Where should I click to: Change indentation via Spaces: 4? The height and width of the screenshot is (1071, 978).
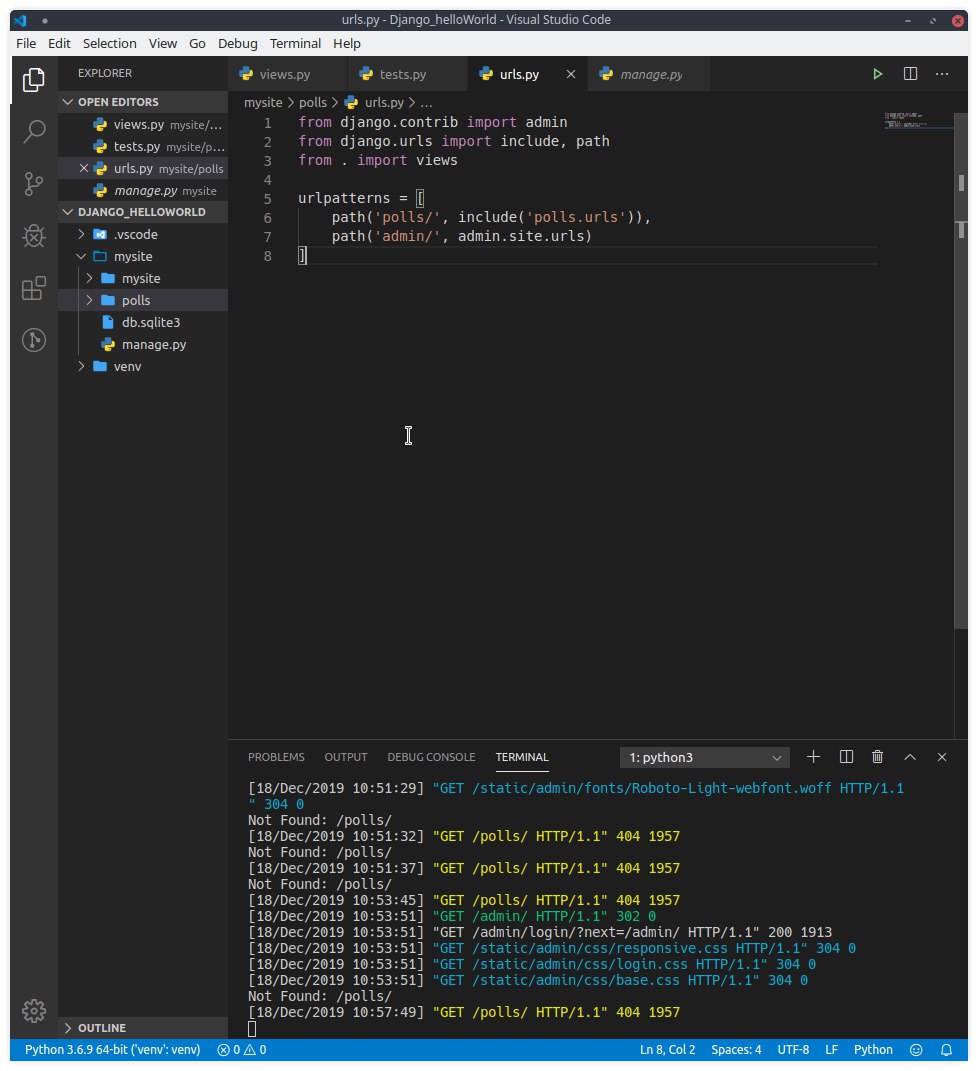[736, 1050]
